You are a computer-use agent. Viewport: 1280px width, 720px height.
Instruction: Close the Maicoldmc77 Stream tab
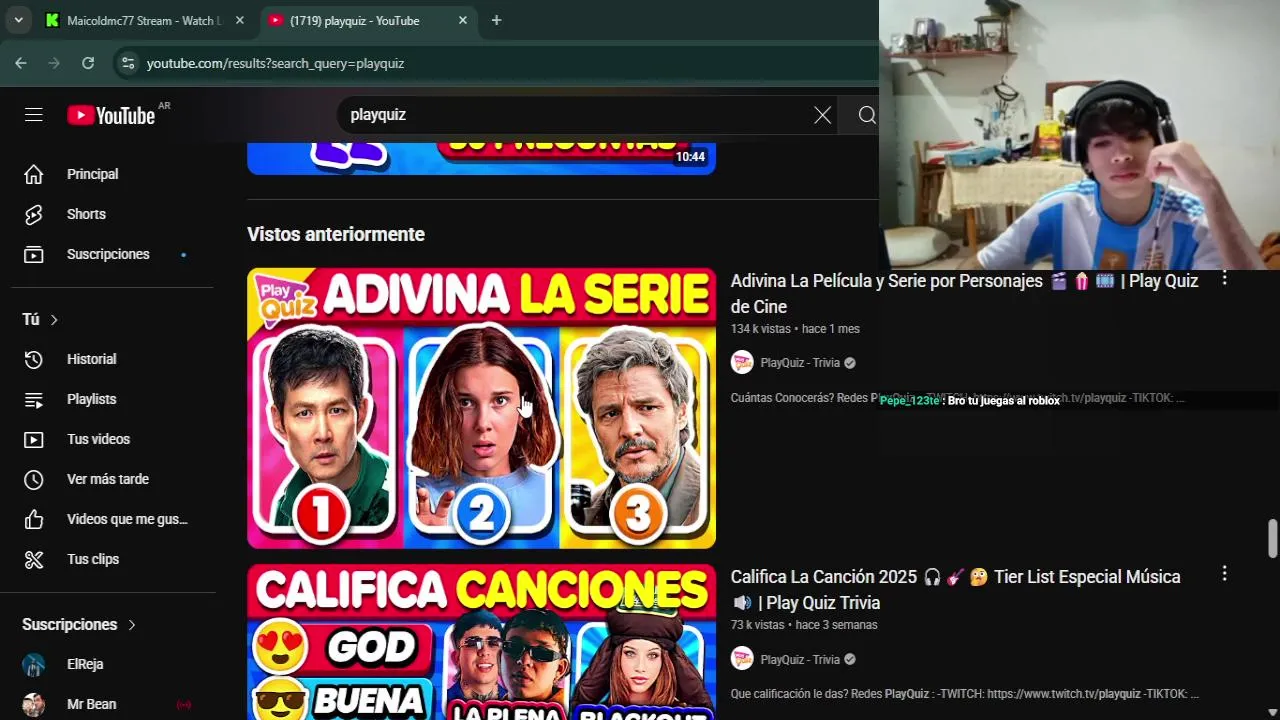[239, 20]
